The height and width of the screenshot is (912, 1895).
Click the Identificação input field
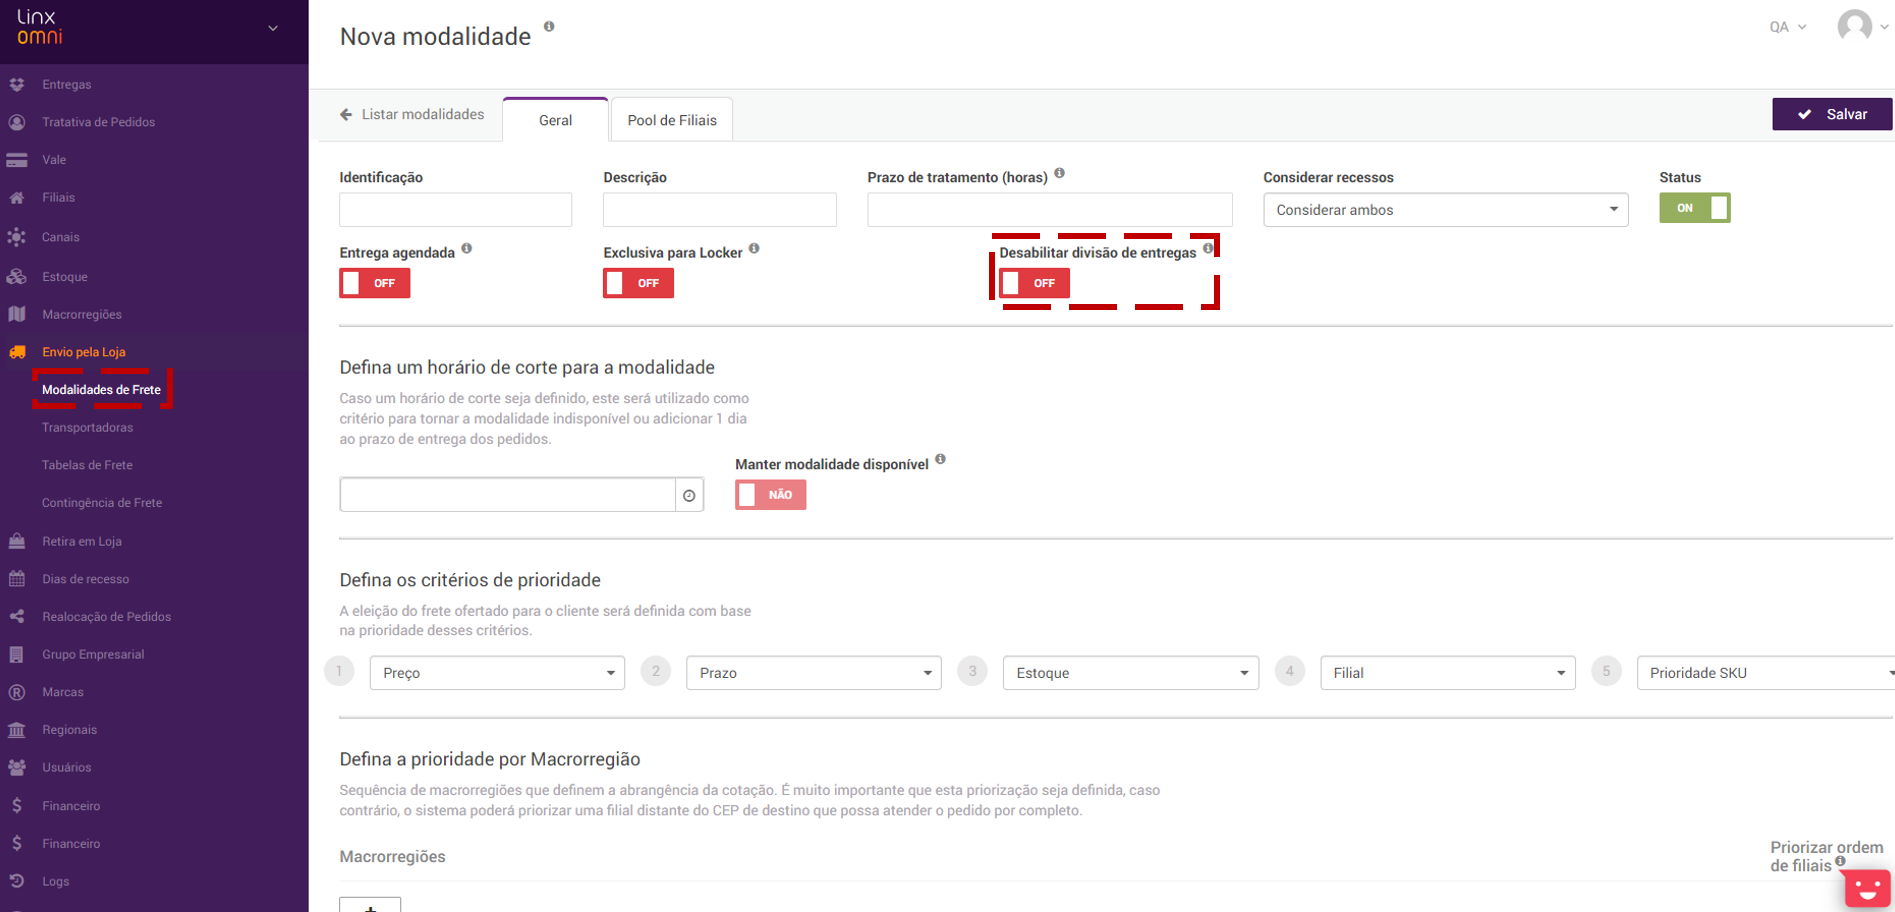coord(455,210)
